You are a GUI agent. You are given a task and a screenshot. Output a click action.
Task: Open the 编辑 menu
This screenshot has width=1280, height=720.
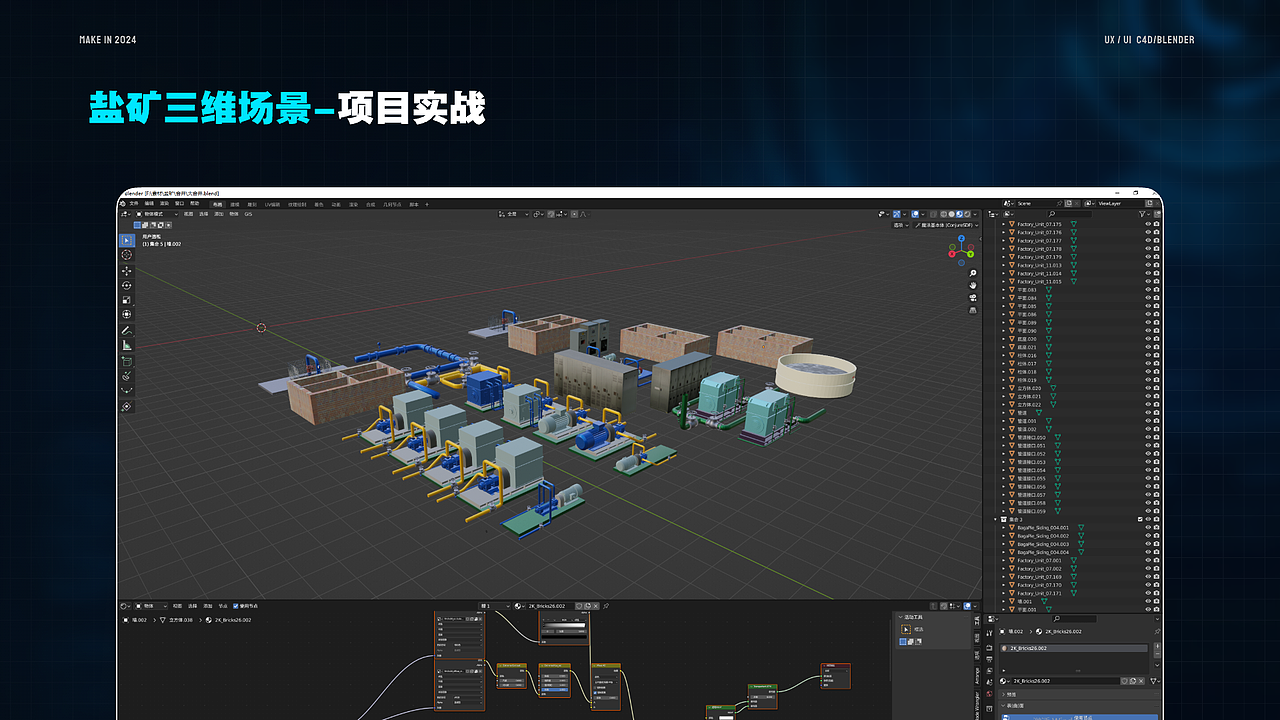click(x=149, y=203)
